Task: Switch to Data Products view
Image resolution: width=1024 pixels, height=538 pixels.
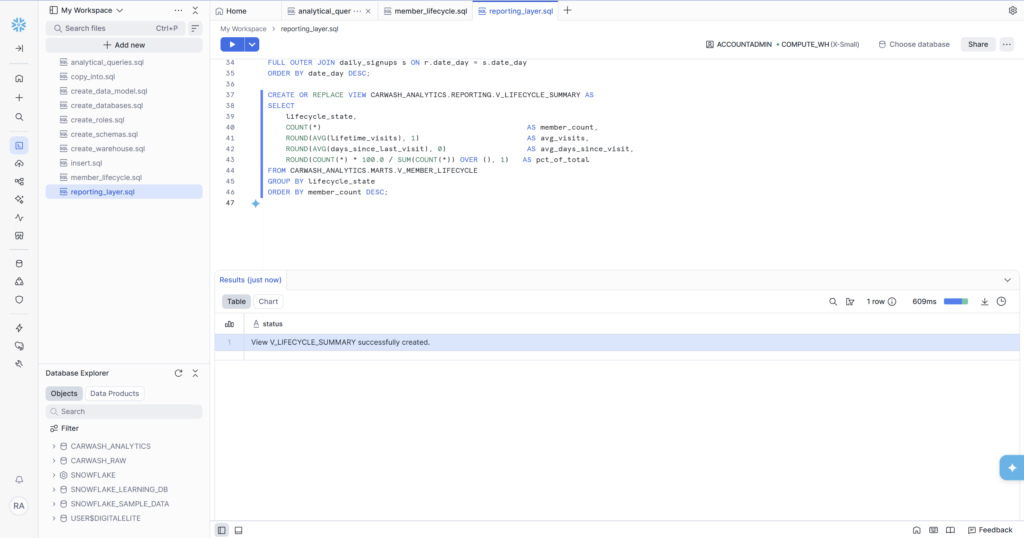Action: pos(115,394)
